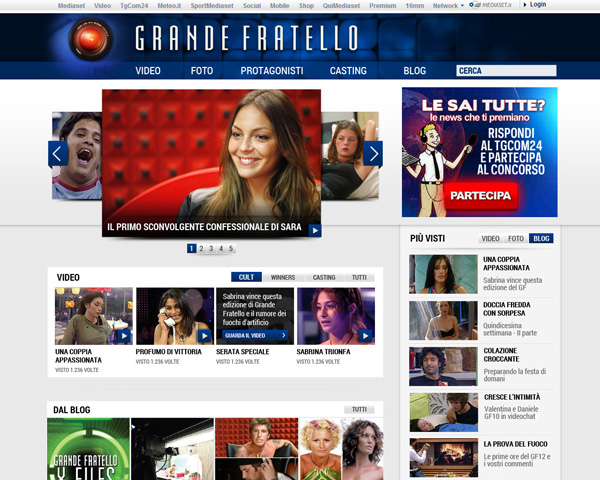Open the camera crew blog thumbnail

[172, 449]
